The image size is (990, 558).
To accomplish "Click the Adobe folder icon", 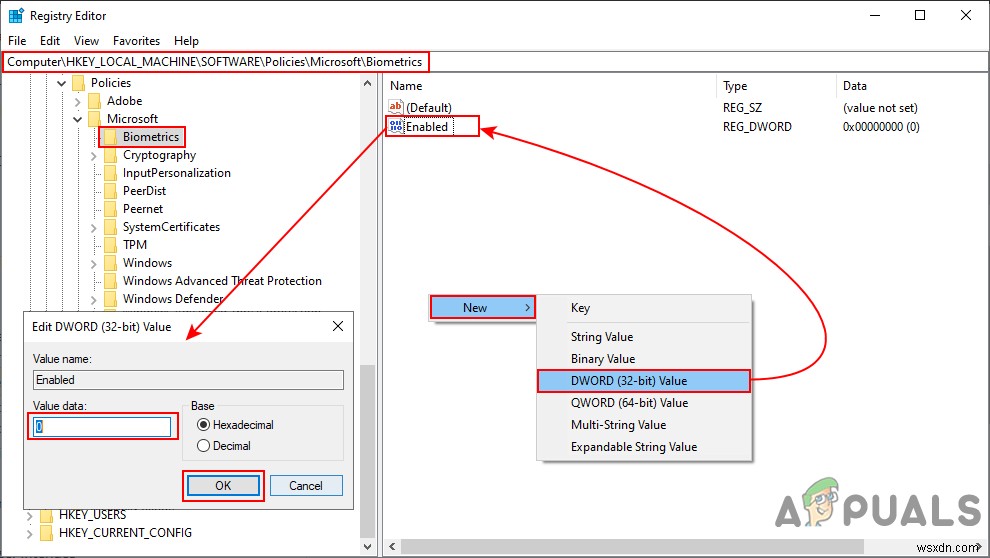I will [95, 101].
